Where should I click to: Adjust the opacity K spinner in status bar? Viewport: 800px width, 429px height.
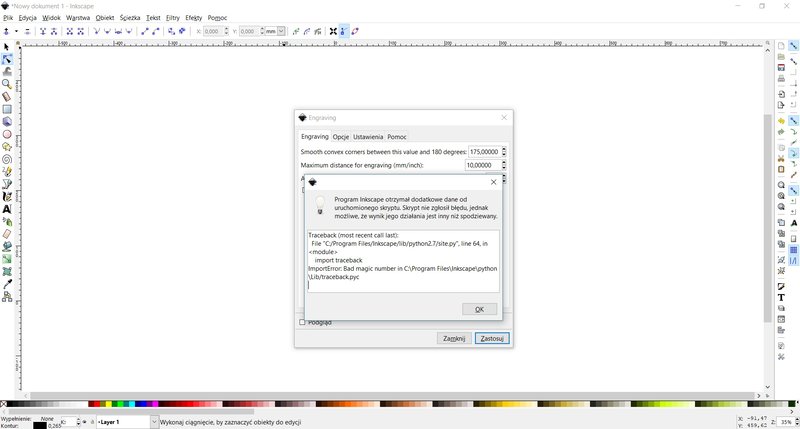(78, 422)
